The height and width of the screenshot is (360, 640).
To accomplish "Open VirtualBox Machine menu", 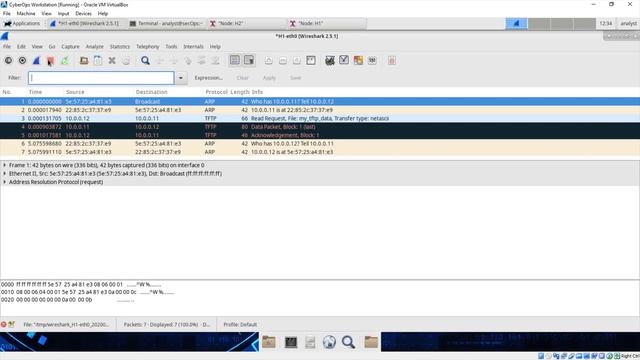I will pyautogui.click(x=26, y=13).
